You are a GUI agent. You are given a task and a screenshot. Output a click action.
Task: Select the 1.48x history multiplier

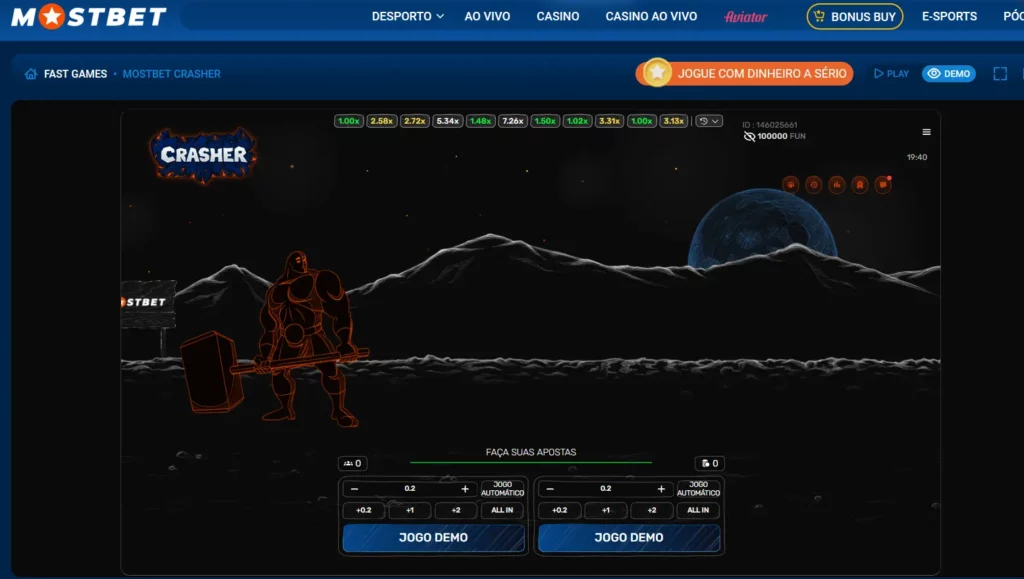480,121
